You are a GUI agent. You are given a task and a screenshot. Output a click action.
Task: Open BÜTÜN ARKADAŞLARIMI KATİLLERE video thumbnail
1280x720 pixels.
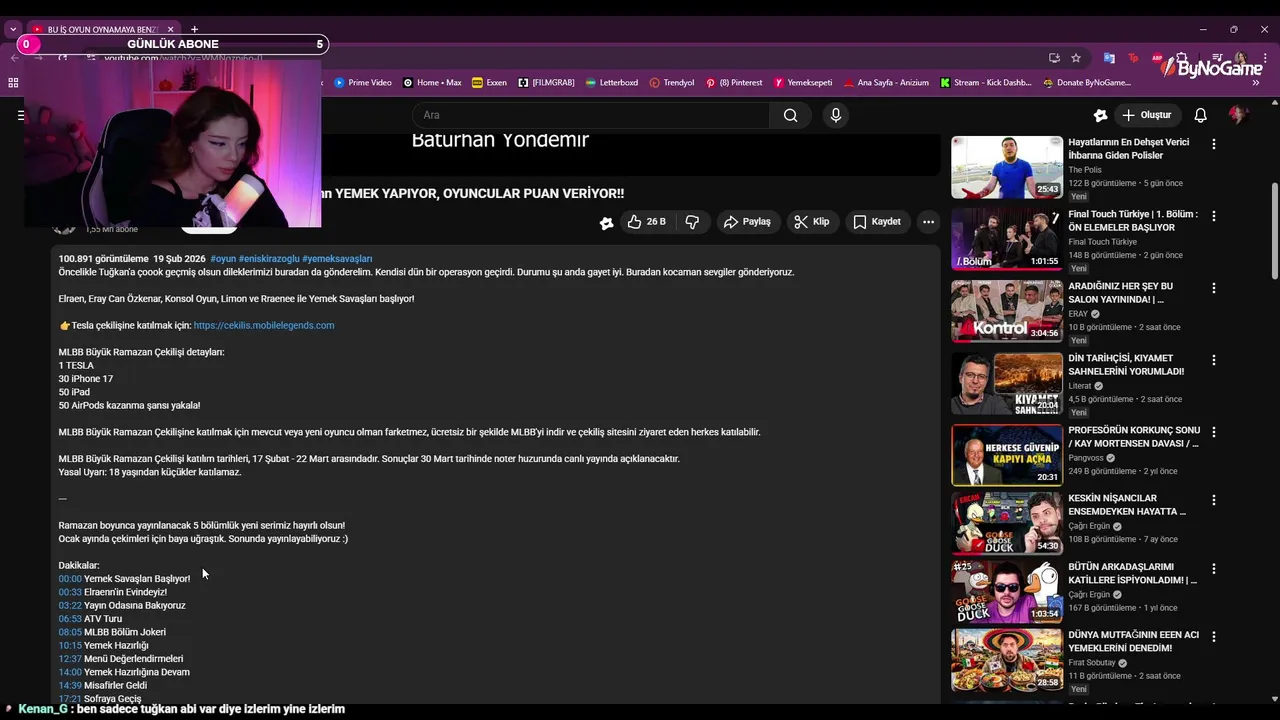(1007, 591)
